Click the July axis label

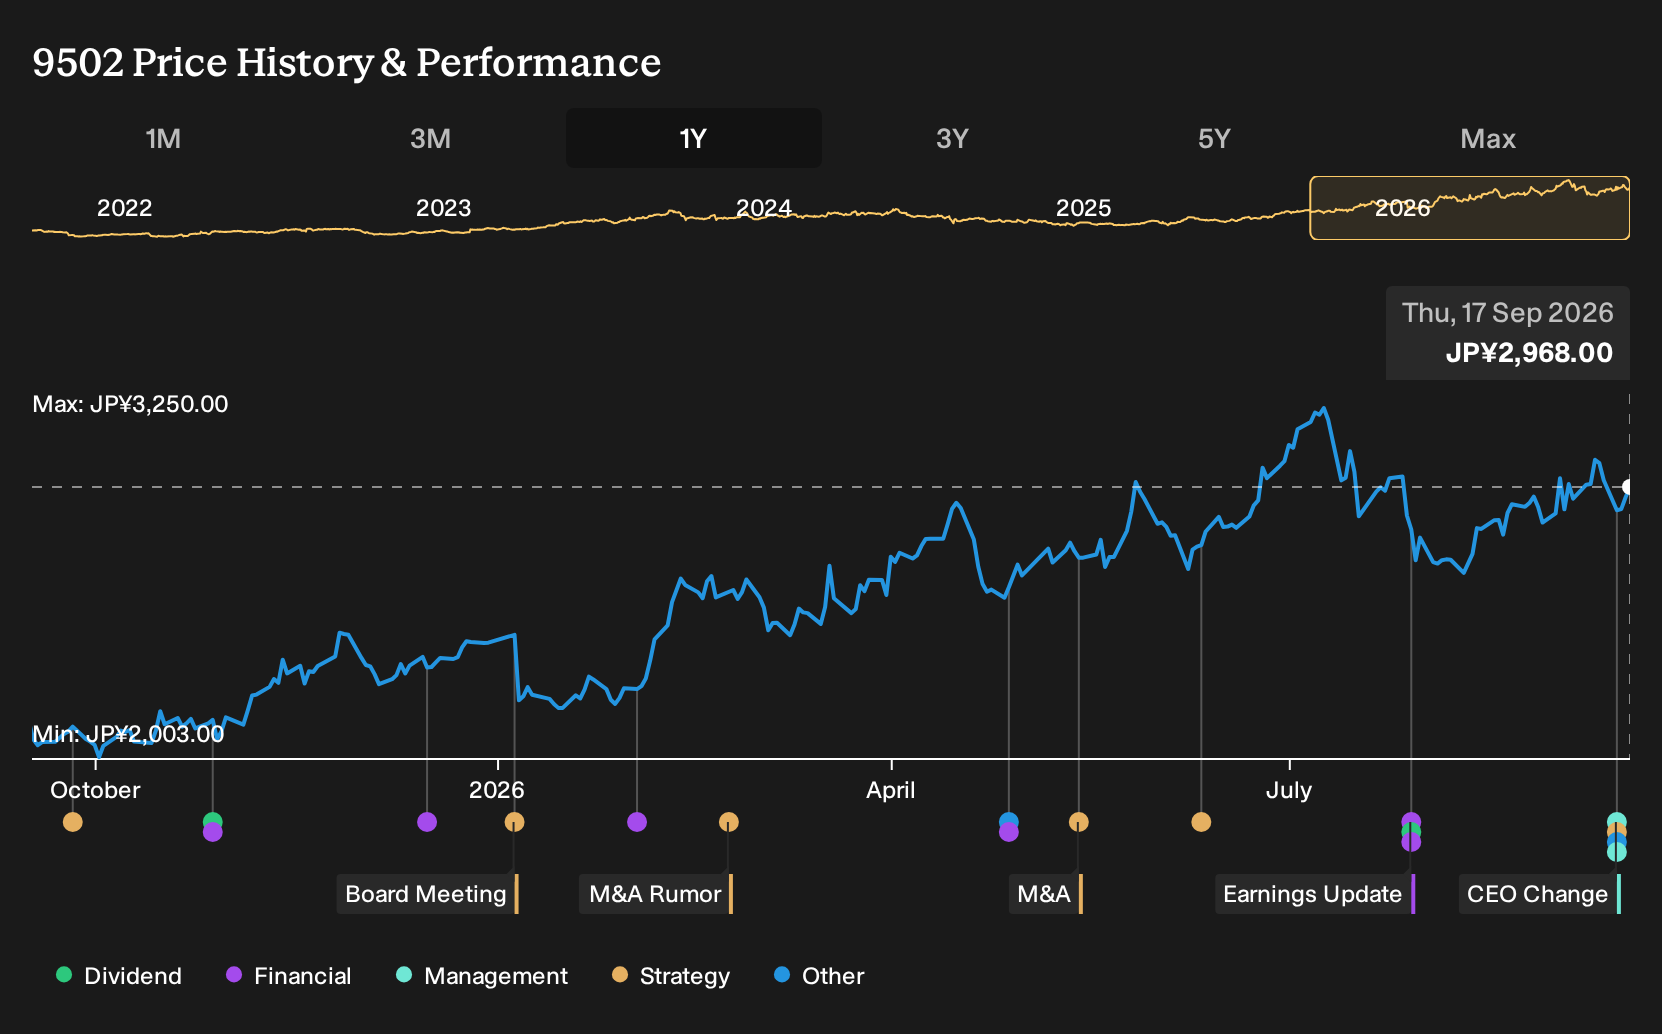coord(1289,790)
